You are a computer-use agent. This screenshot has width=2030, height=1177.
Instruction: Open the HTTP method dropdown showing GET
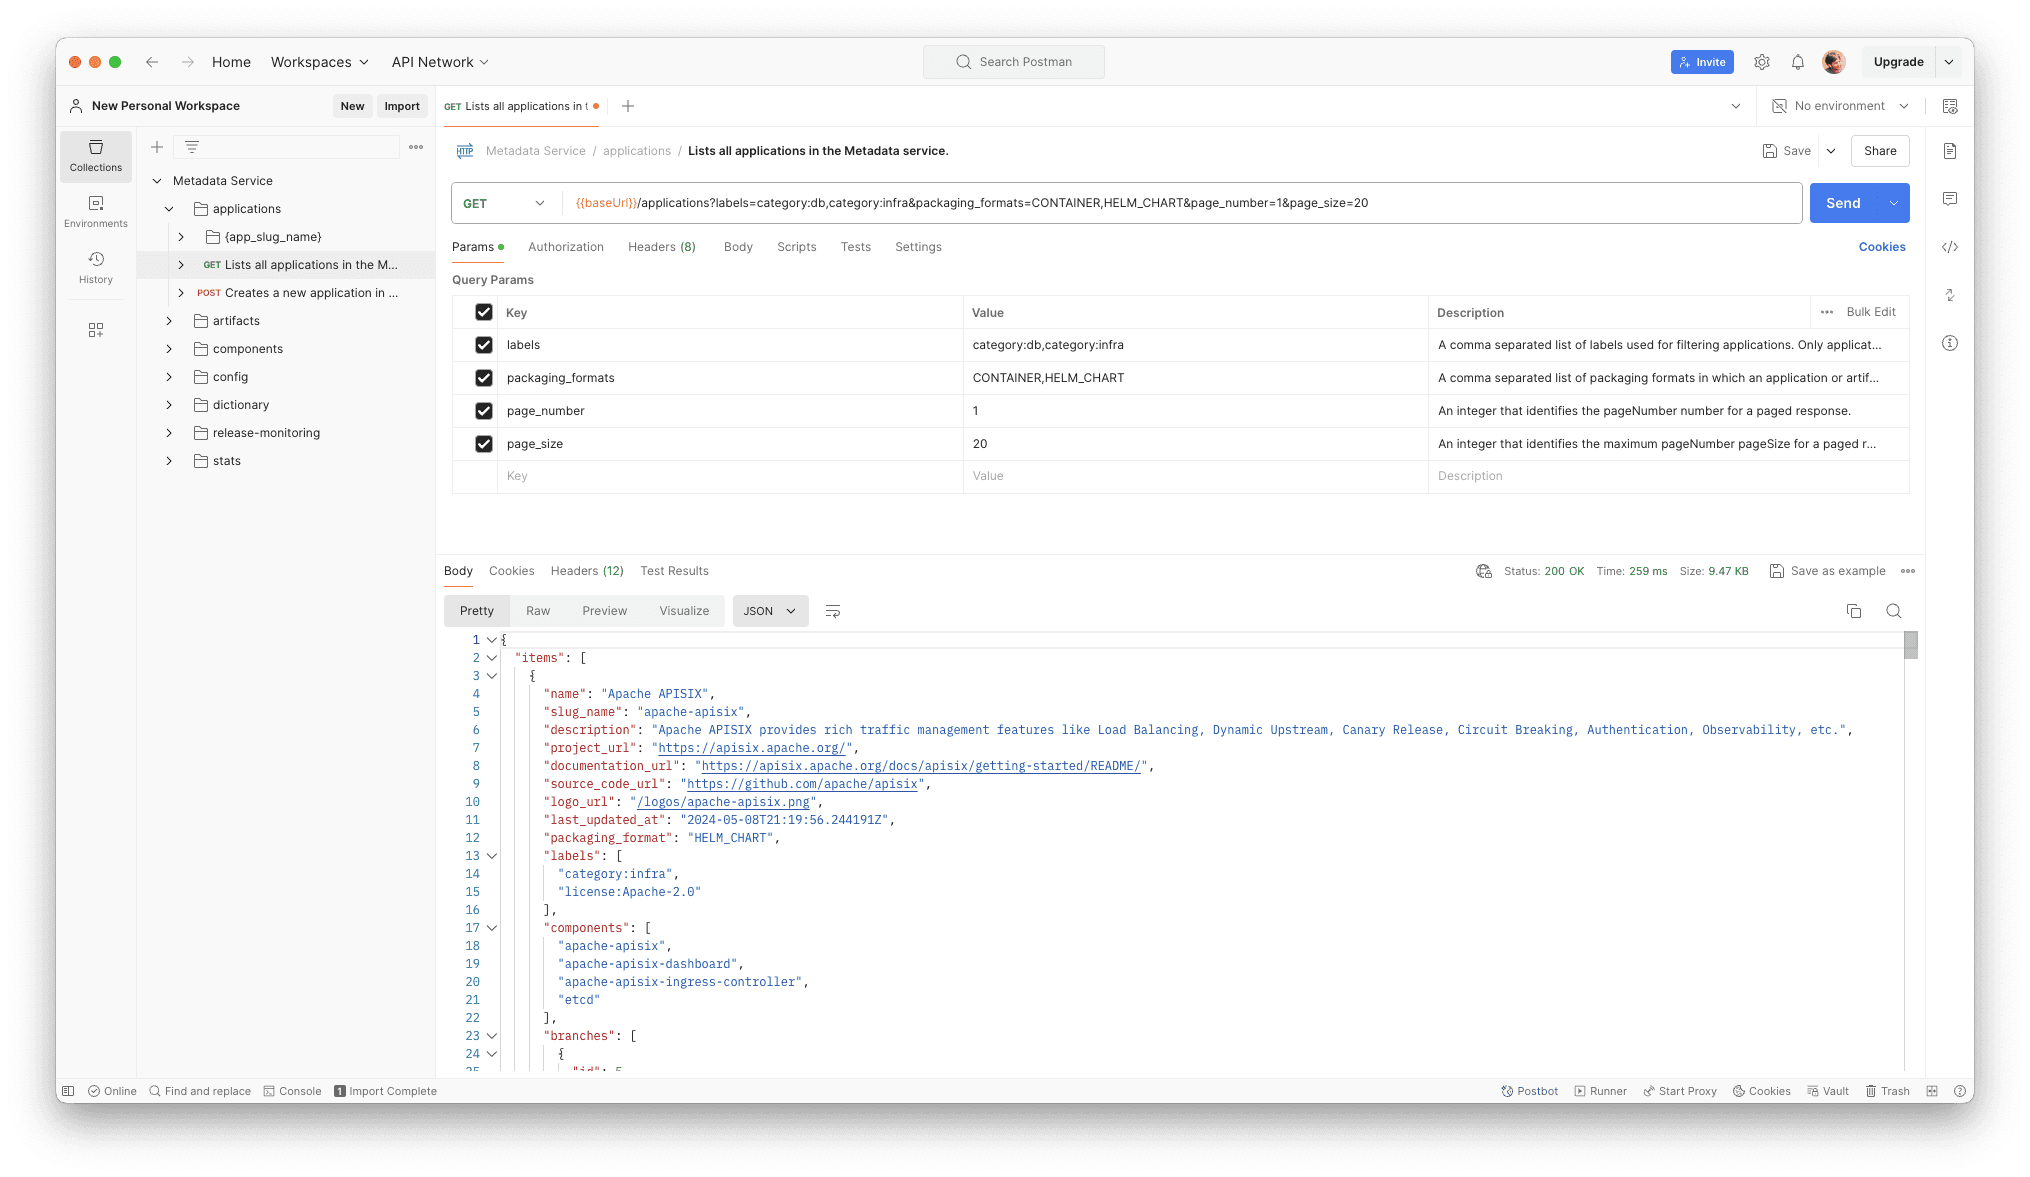coord(503,203)
